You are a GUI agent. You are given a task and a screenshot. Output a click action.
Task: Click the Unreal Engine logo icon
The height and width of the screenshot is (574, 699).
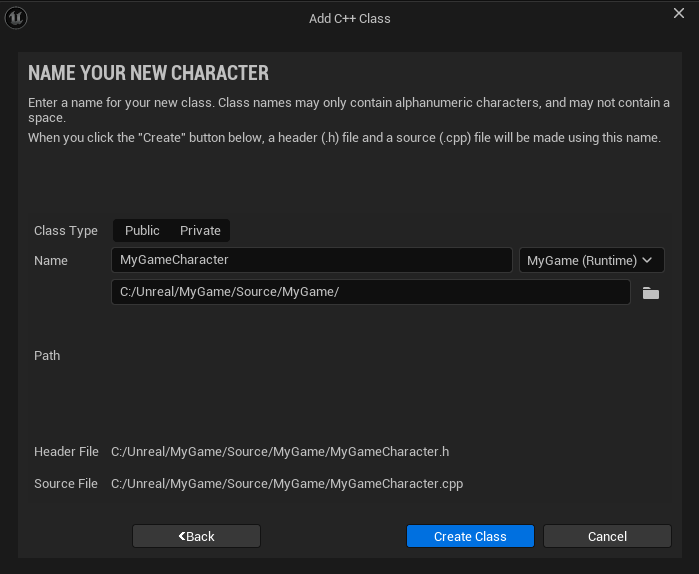pyautogui.click(x=17, y=18)
